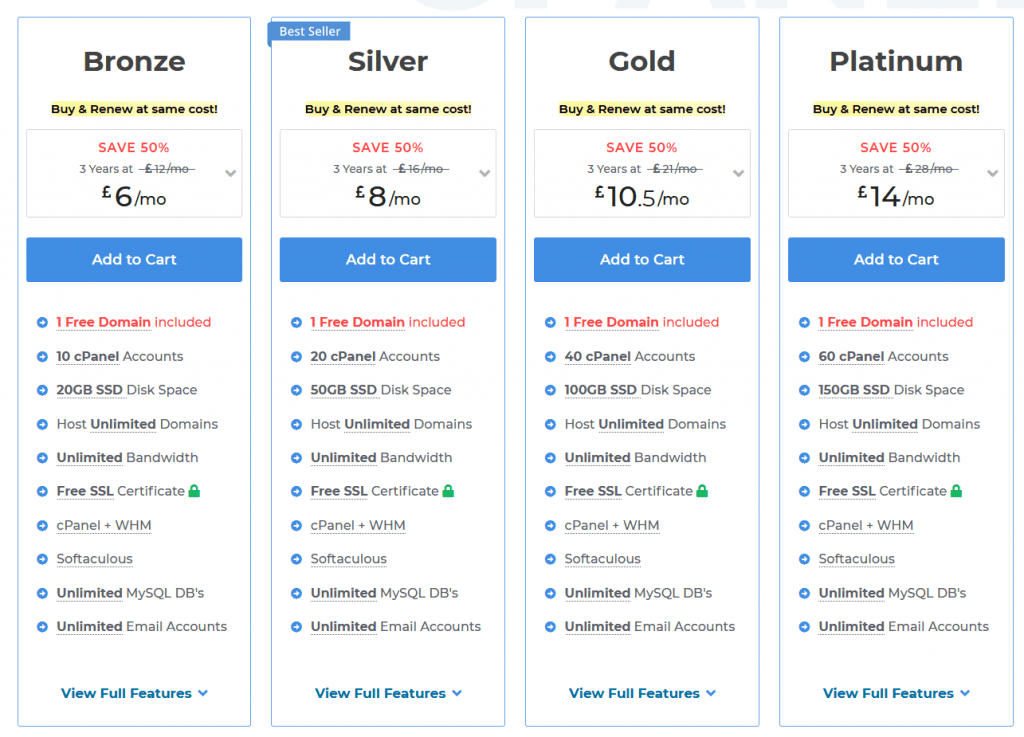The height and width of the screenshot is (737, 1024).
Task: Expand View Full Features under Bronze
Action: (x=134, y=693)
